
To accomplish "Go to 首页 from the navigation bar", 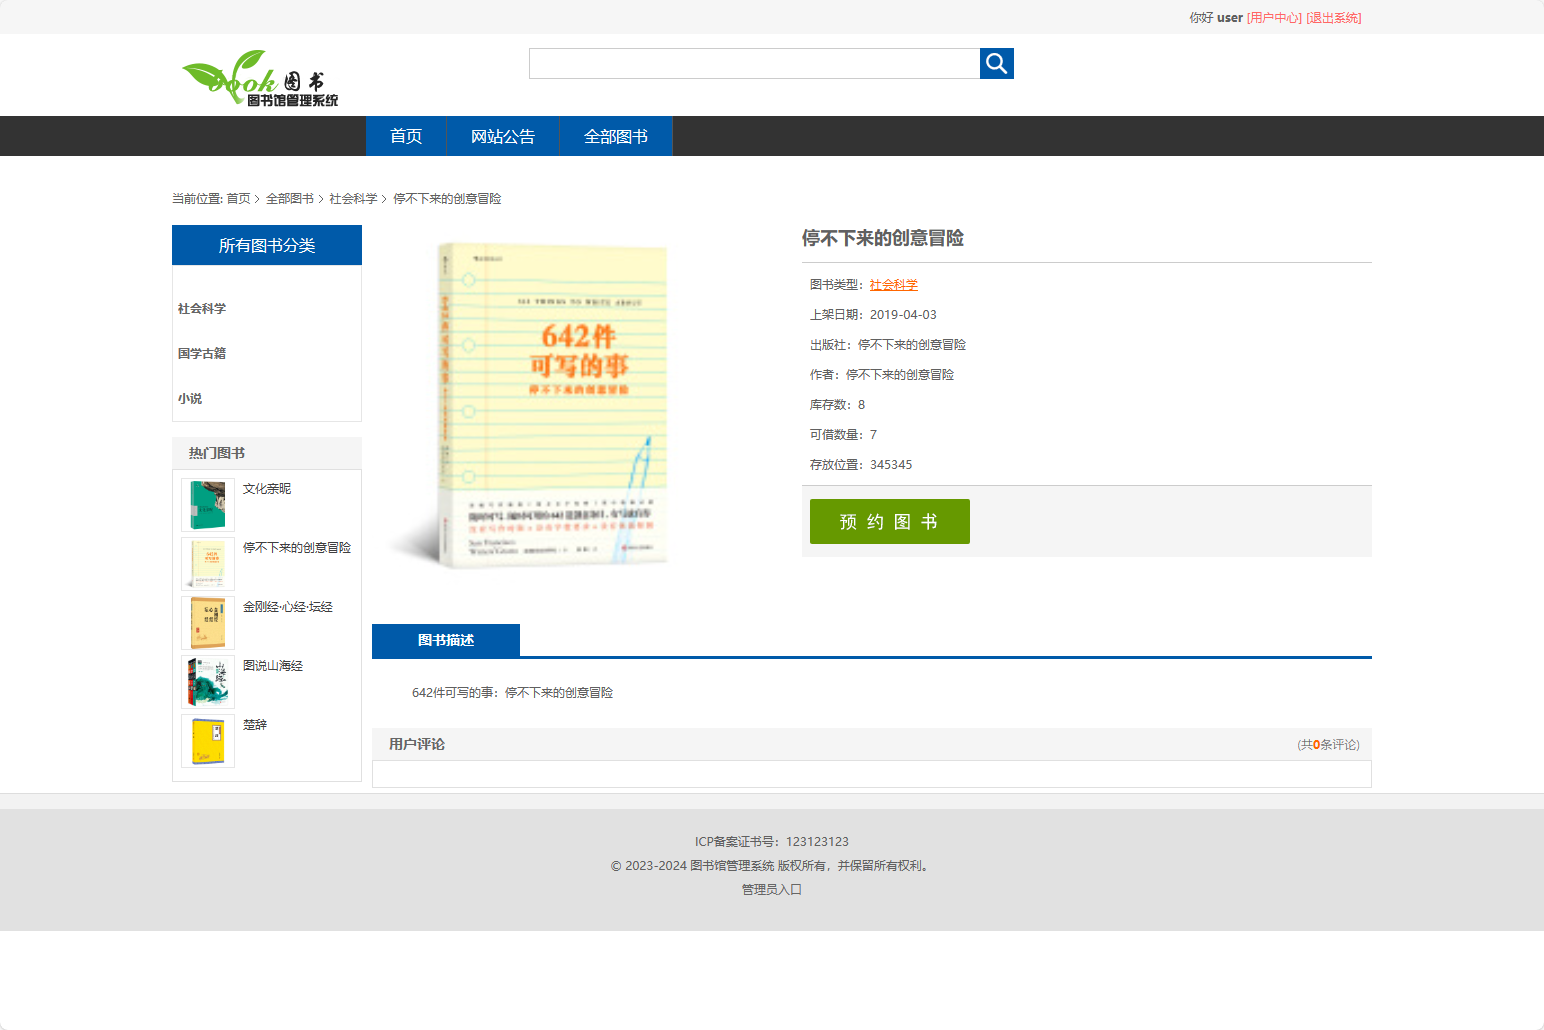I will click(405, 136).
